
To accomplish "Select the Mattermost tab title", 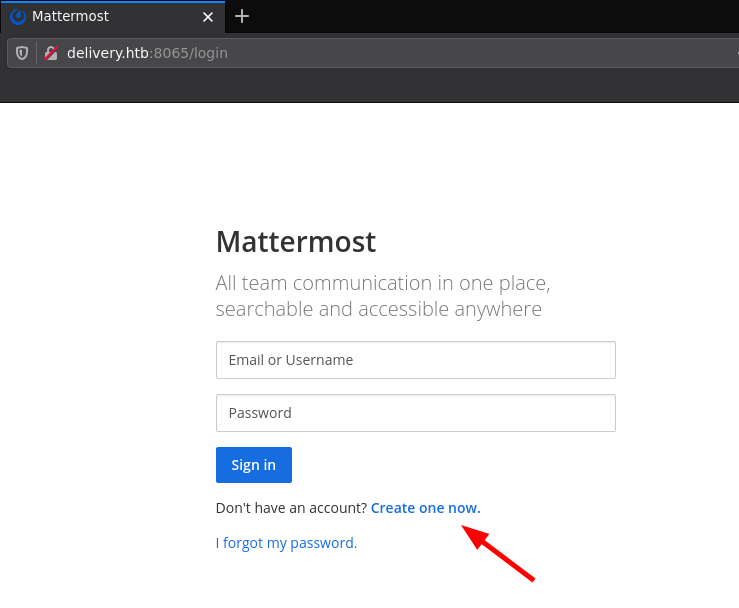I will 70,17.
